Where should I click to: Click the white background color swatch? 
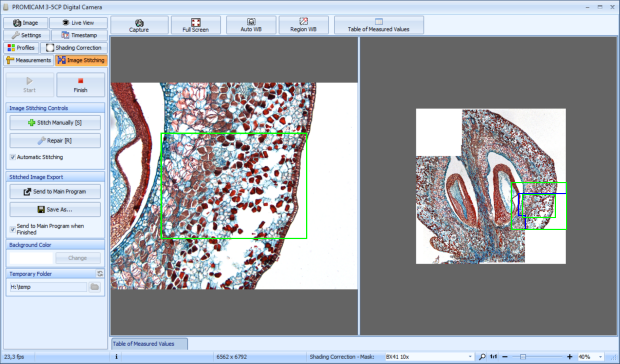pyautogui.click(x=31, y=258)
